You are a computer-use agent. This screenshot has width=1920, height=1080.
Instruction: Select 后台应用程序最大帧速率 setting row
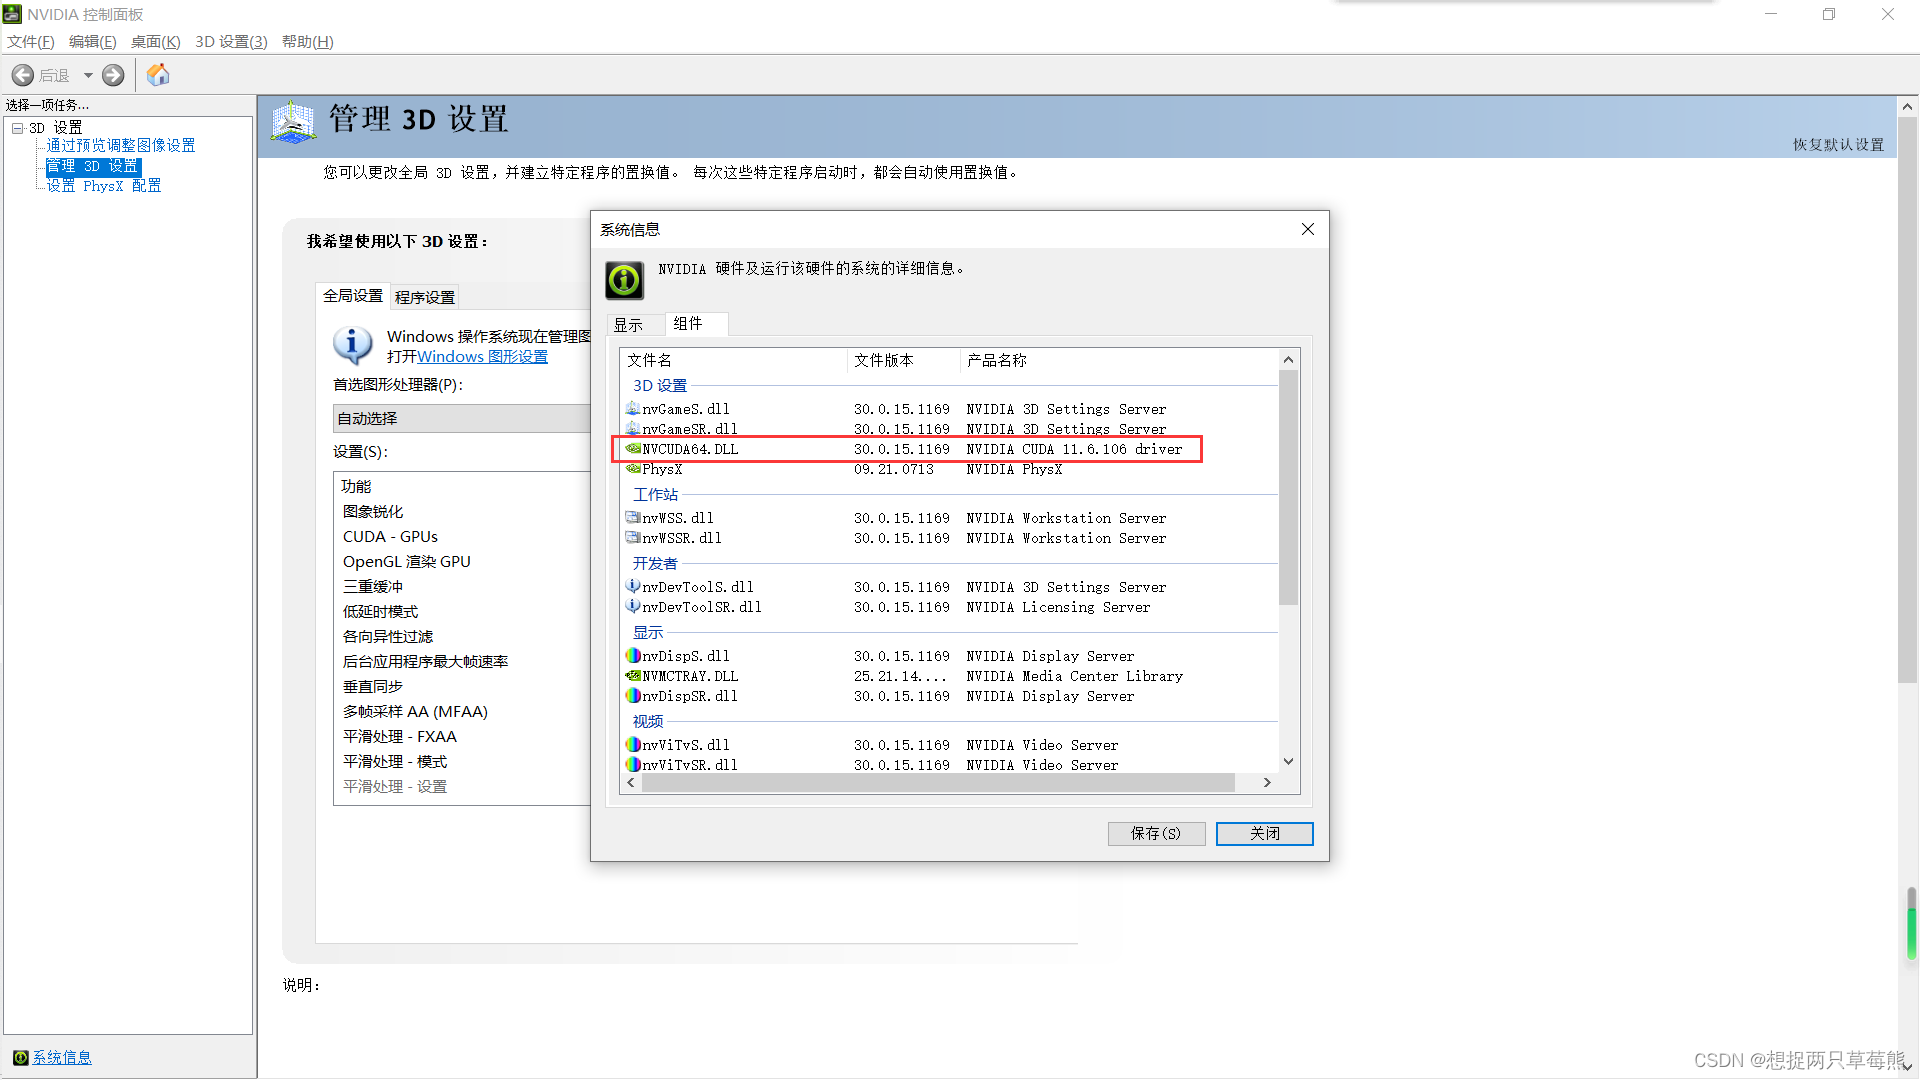[x=425, y=662]
